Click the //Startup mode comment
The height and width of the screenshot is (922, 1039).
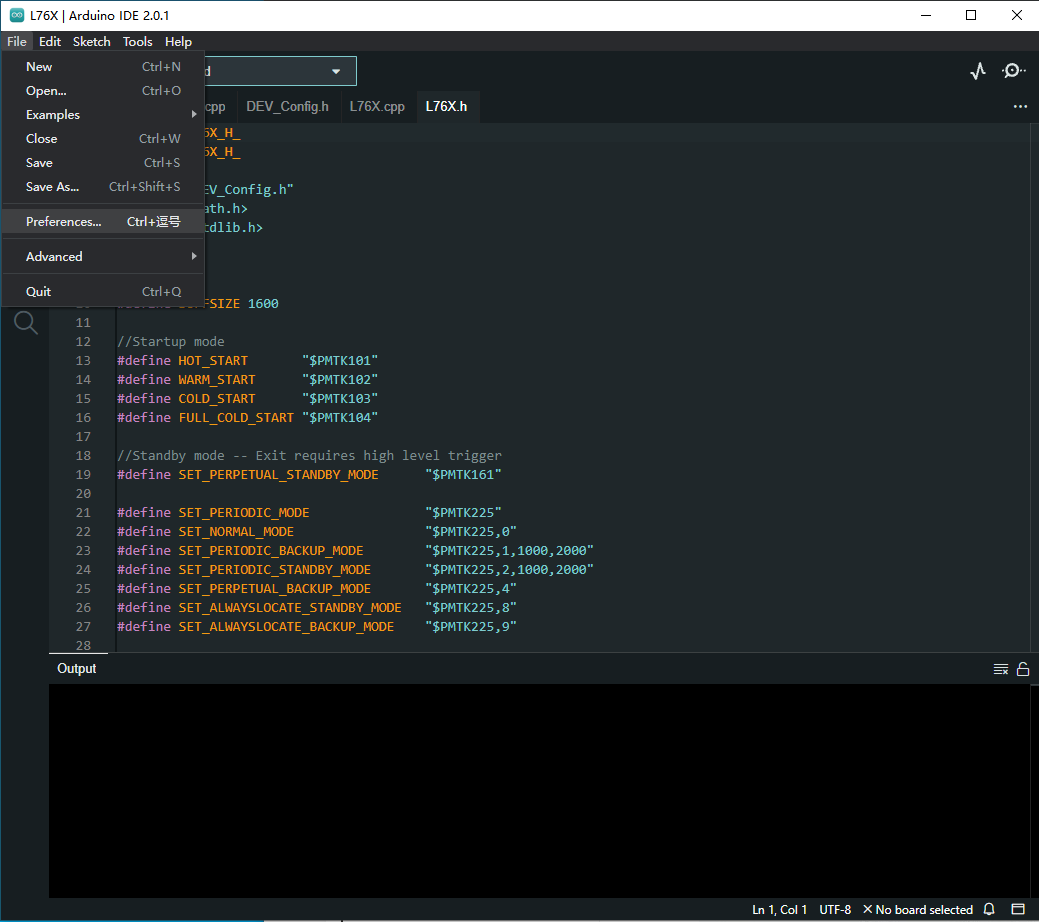point(171,341)
